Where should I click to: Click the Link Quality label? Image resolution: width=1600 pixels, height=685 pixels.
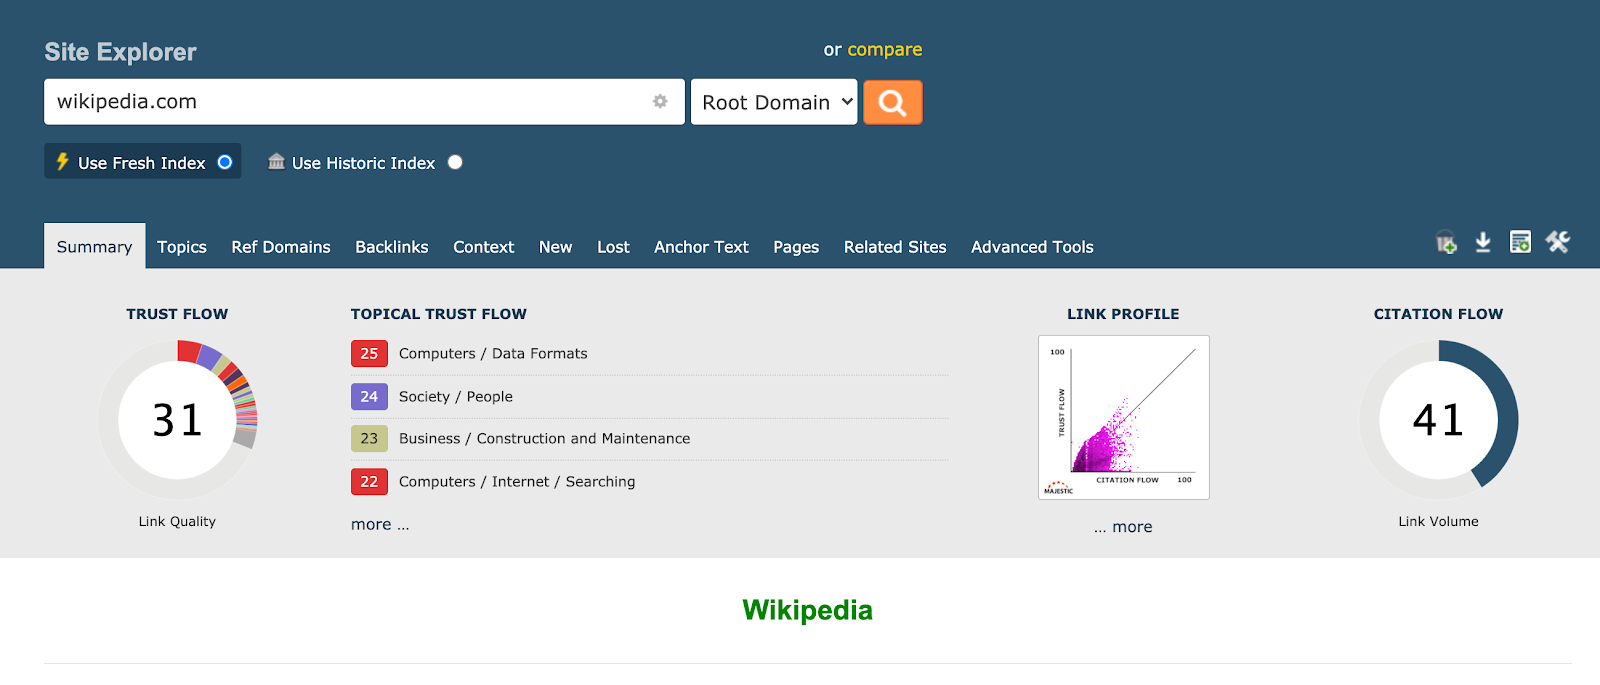tap(177, 521)
